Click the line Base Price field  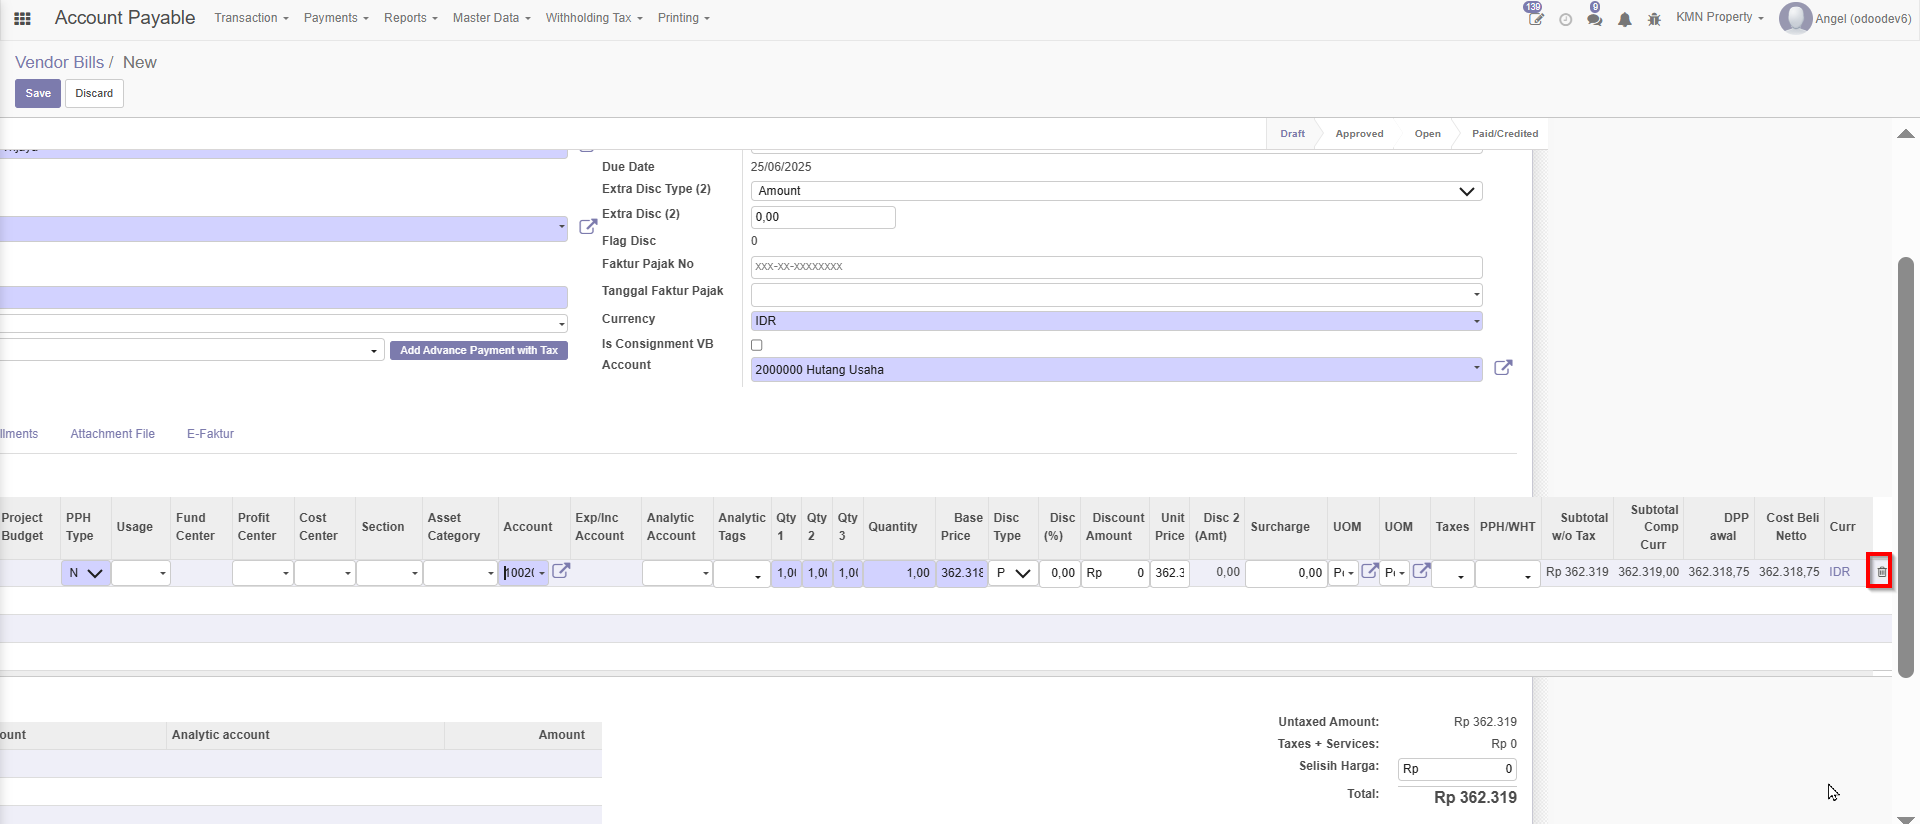[x=961, y=573]
